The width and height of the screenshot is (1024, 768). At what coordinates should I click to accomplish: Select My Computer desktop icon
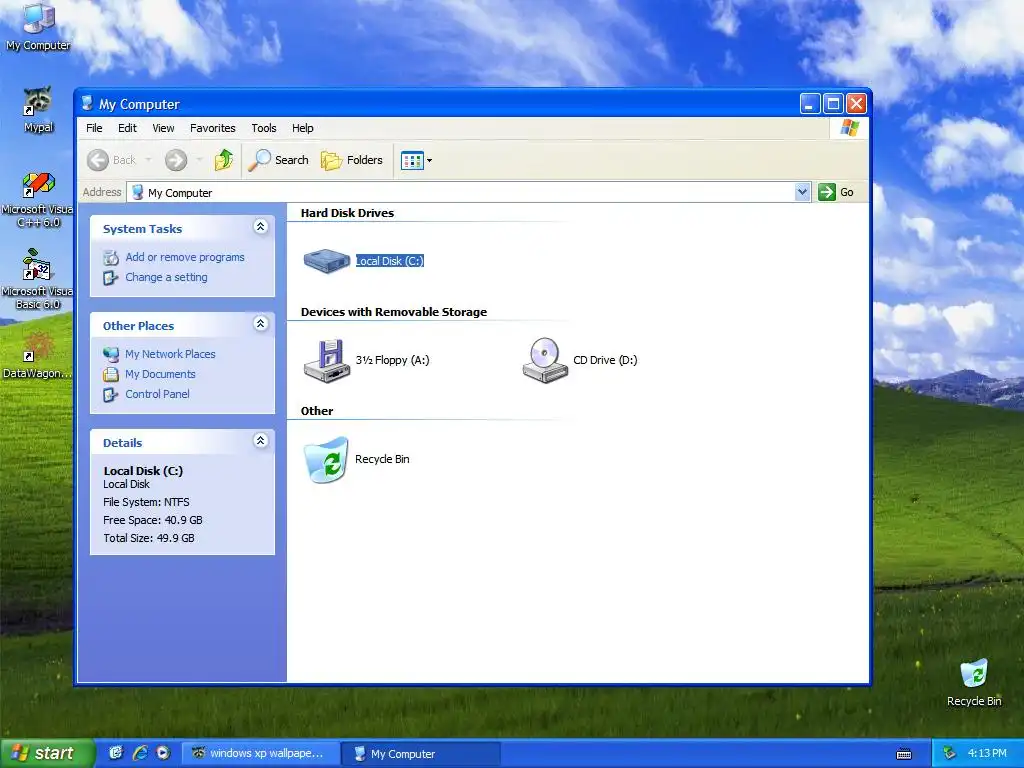click(x=38, y=26)
